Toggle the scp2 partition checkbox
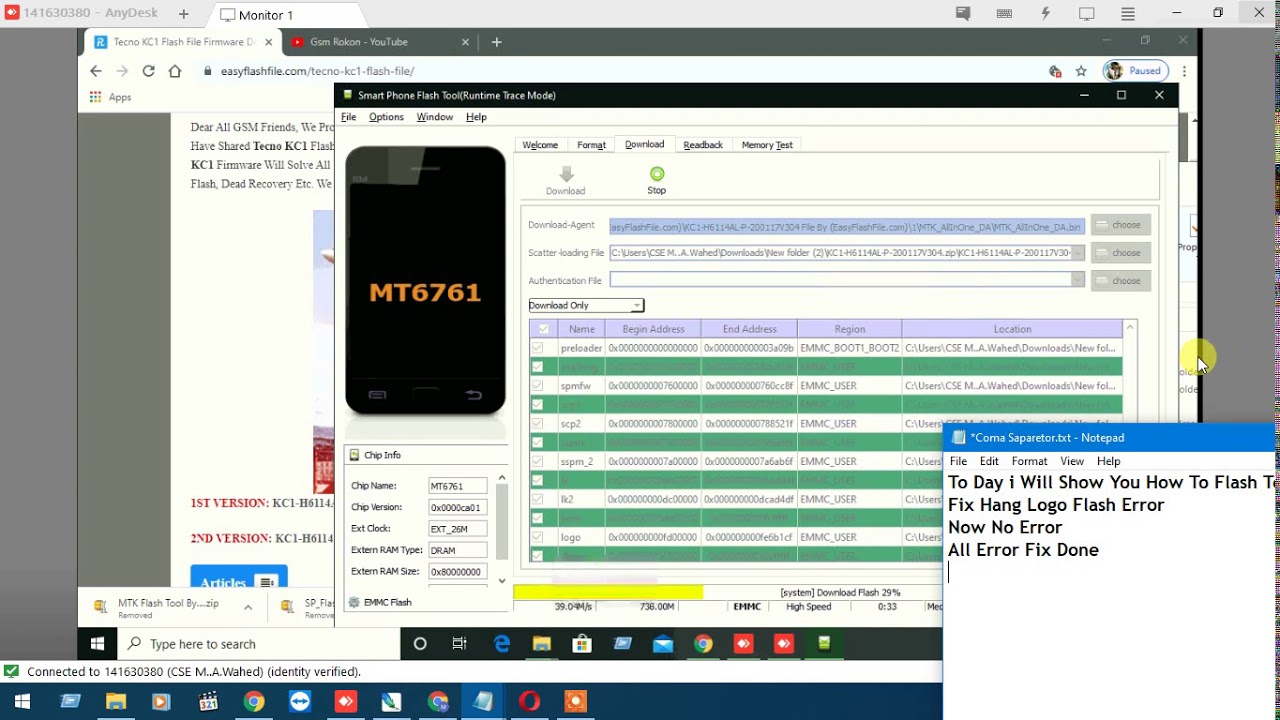This screenshot has height=720, width=1280. click(538, 424)
